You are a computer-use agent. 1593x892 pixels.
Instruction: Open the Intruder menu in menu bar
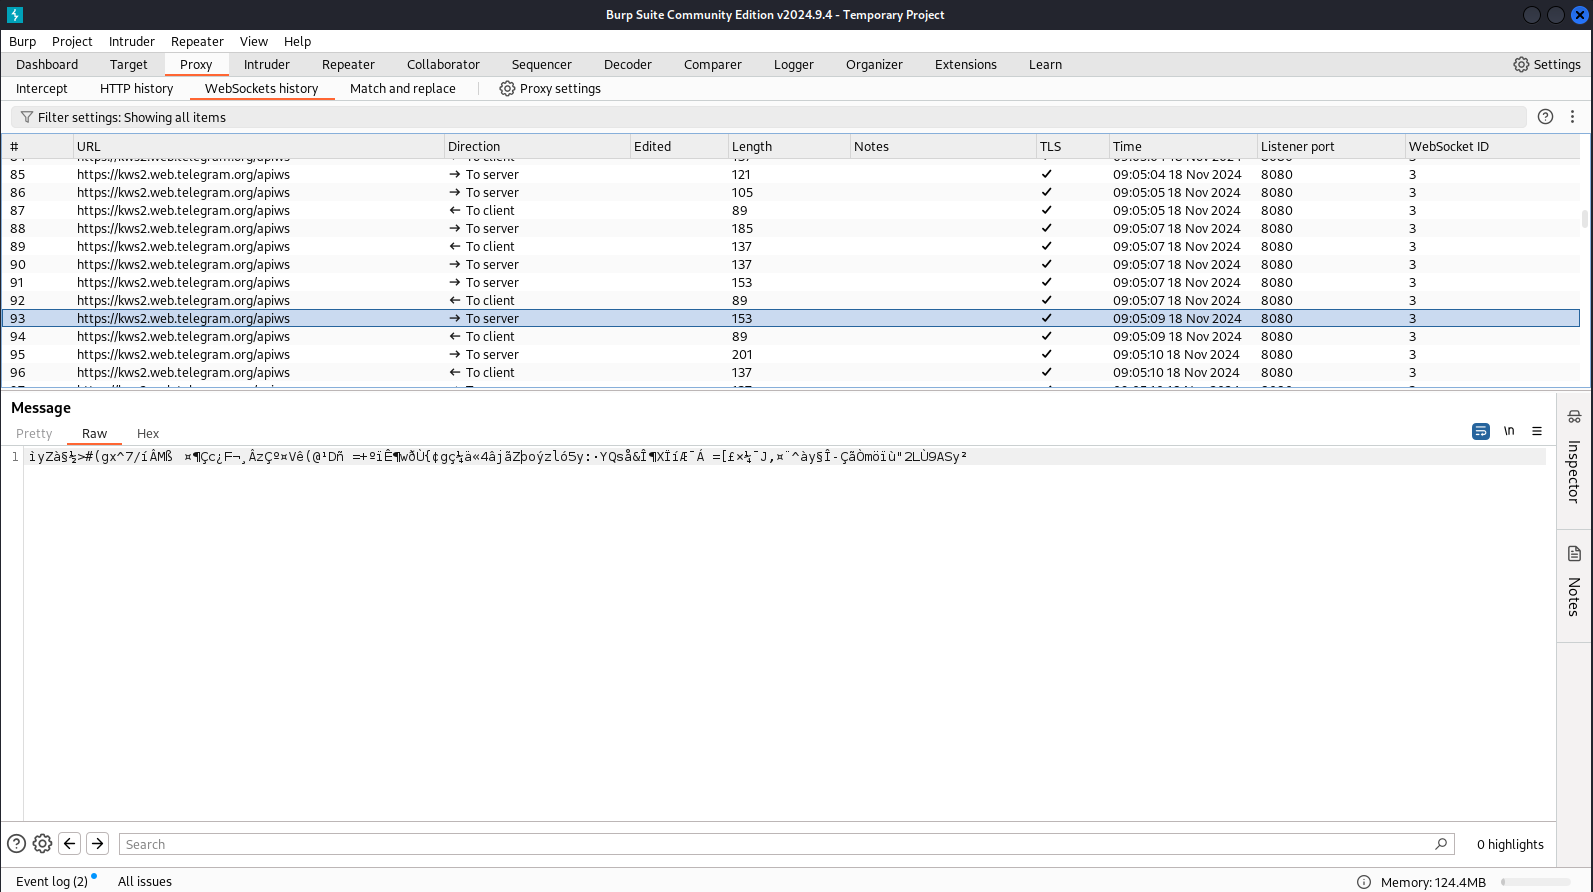click(x=132, y=41)
